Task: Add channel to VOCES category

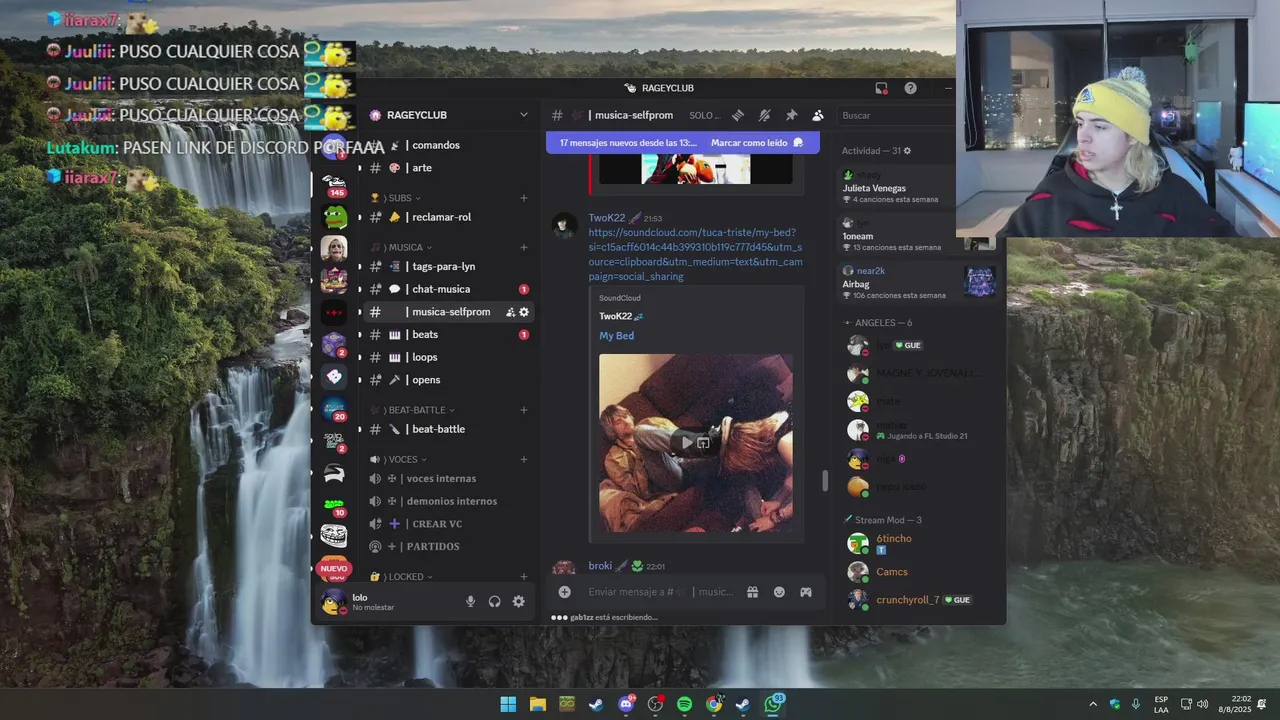Action: pos(523,459)
